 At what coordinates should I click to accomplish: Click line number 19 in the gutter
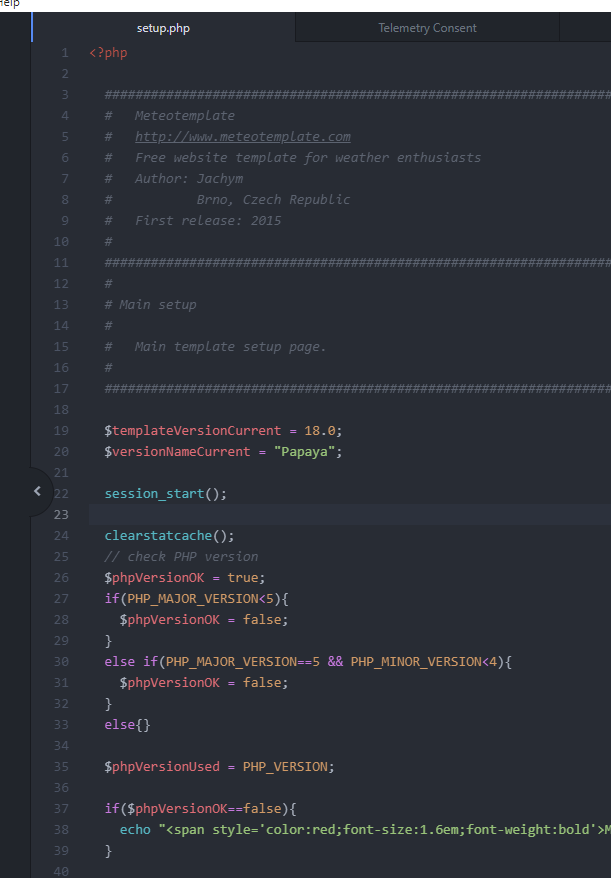63,431
